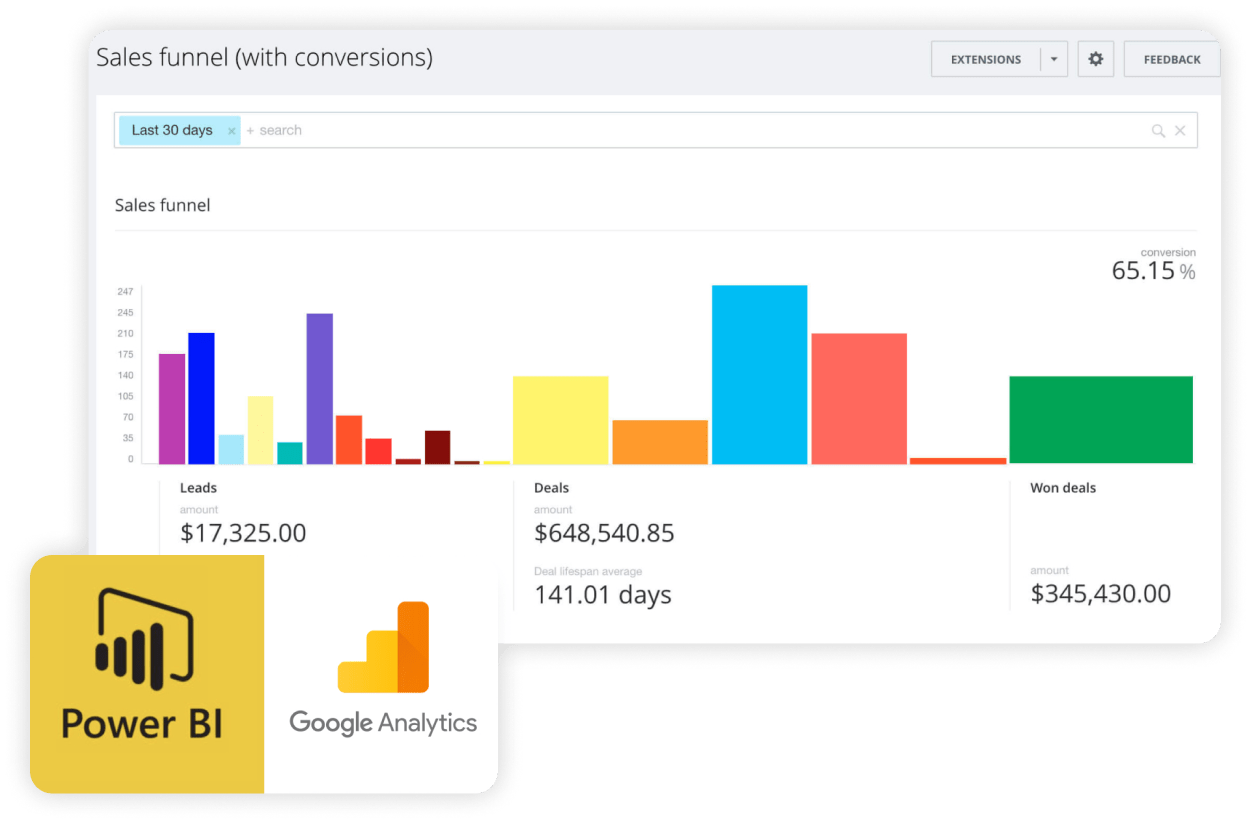
Task: Focus the search input field
Action: pos(700,131)
